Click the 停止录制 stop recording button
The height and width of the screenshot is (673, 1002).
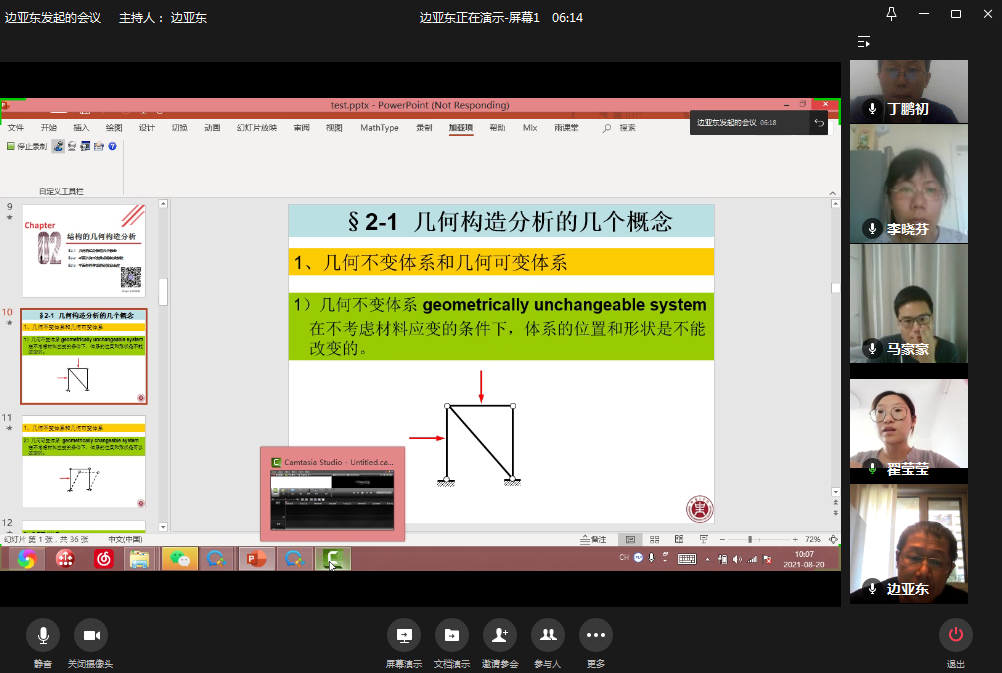27,146
